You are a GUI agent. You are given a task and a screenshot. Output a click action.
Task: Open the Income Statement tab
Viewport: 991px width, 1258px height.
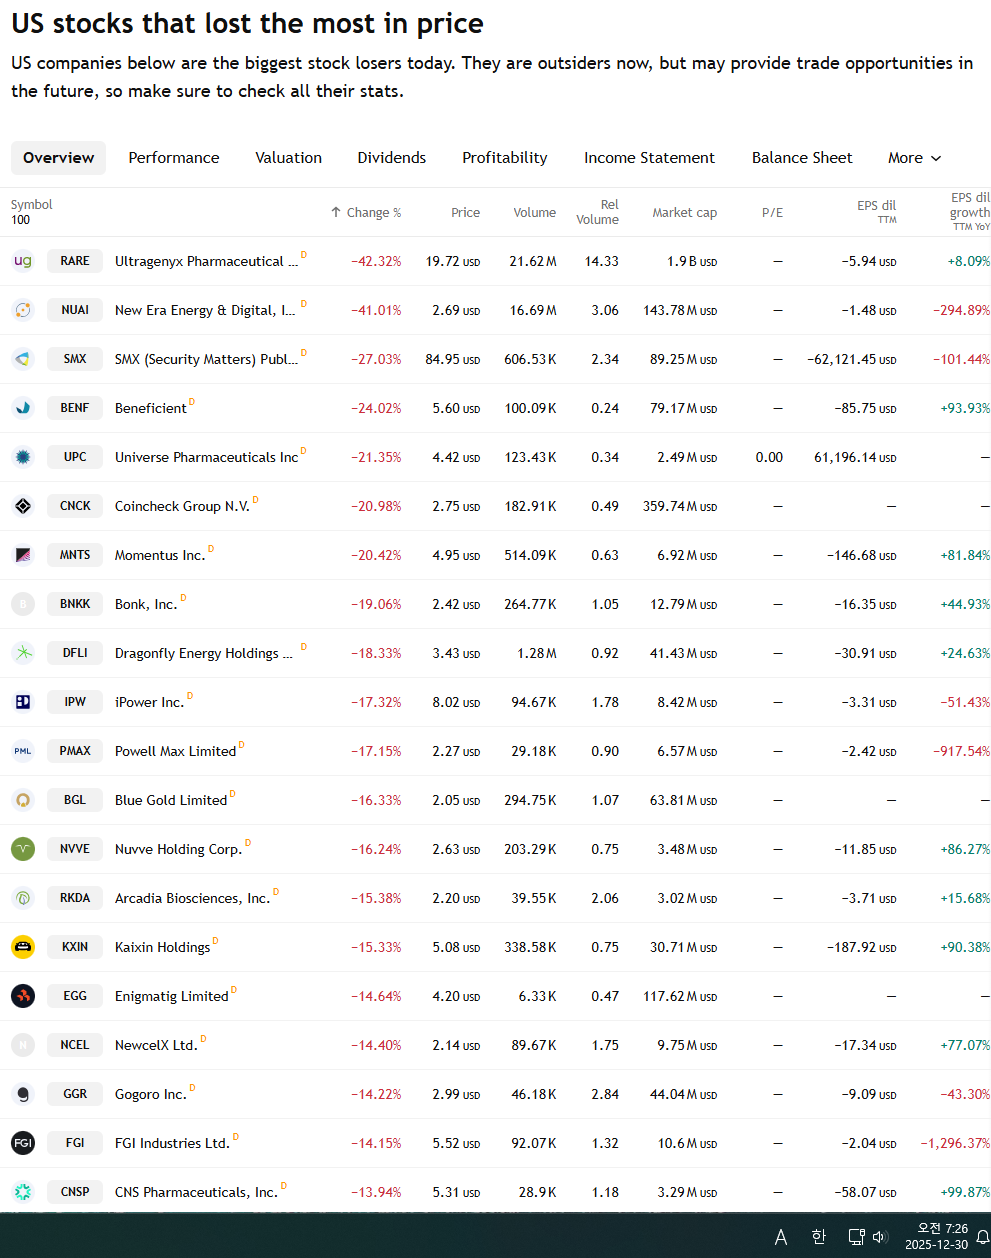point(649,158)
